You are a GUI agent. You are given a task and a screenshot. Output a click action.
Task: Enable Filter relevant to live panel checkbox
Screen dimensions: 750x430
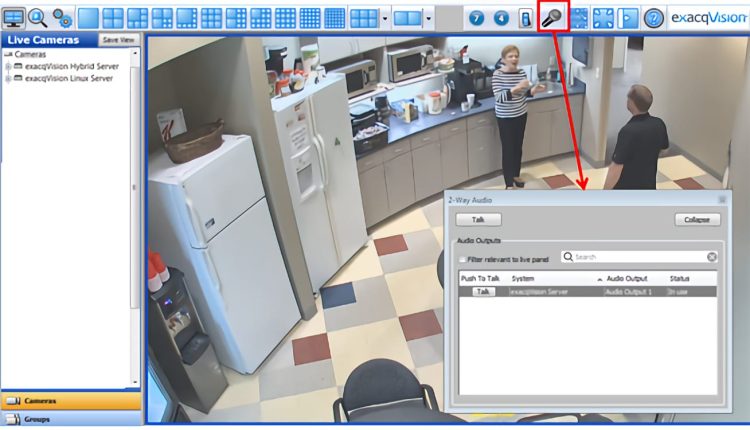pyautogui.click(x=462, y=259)
